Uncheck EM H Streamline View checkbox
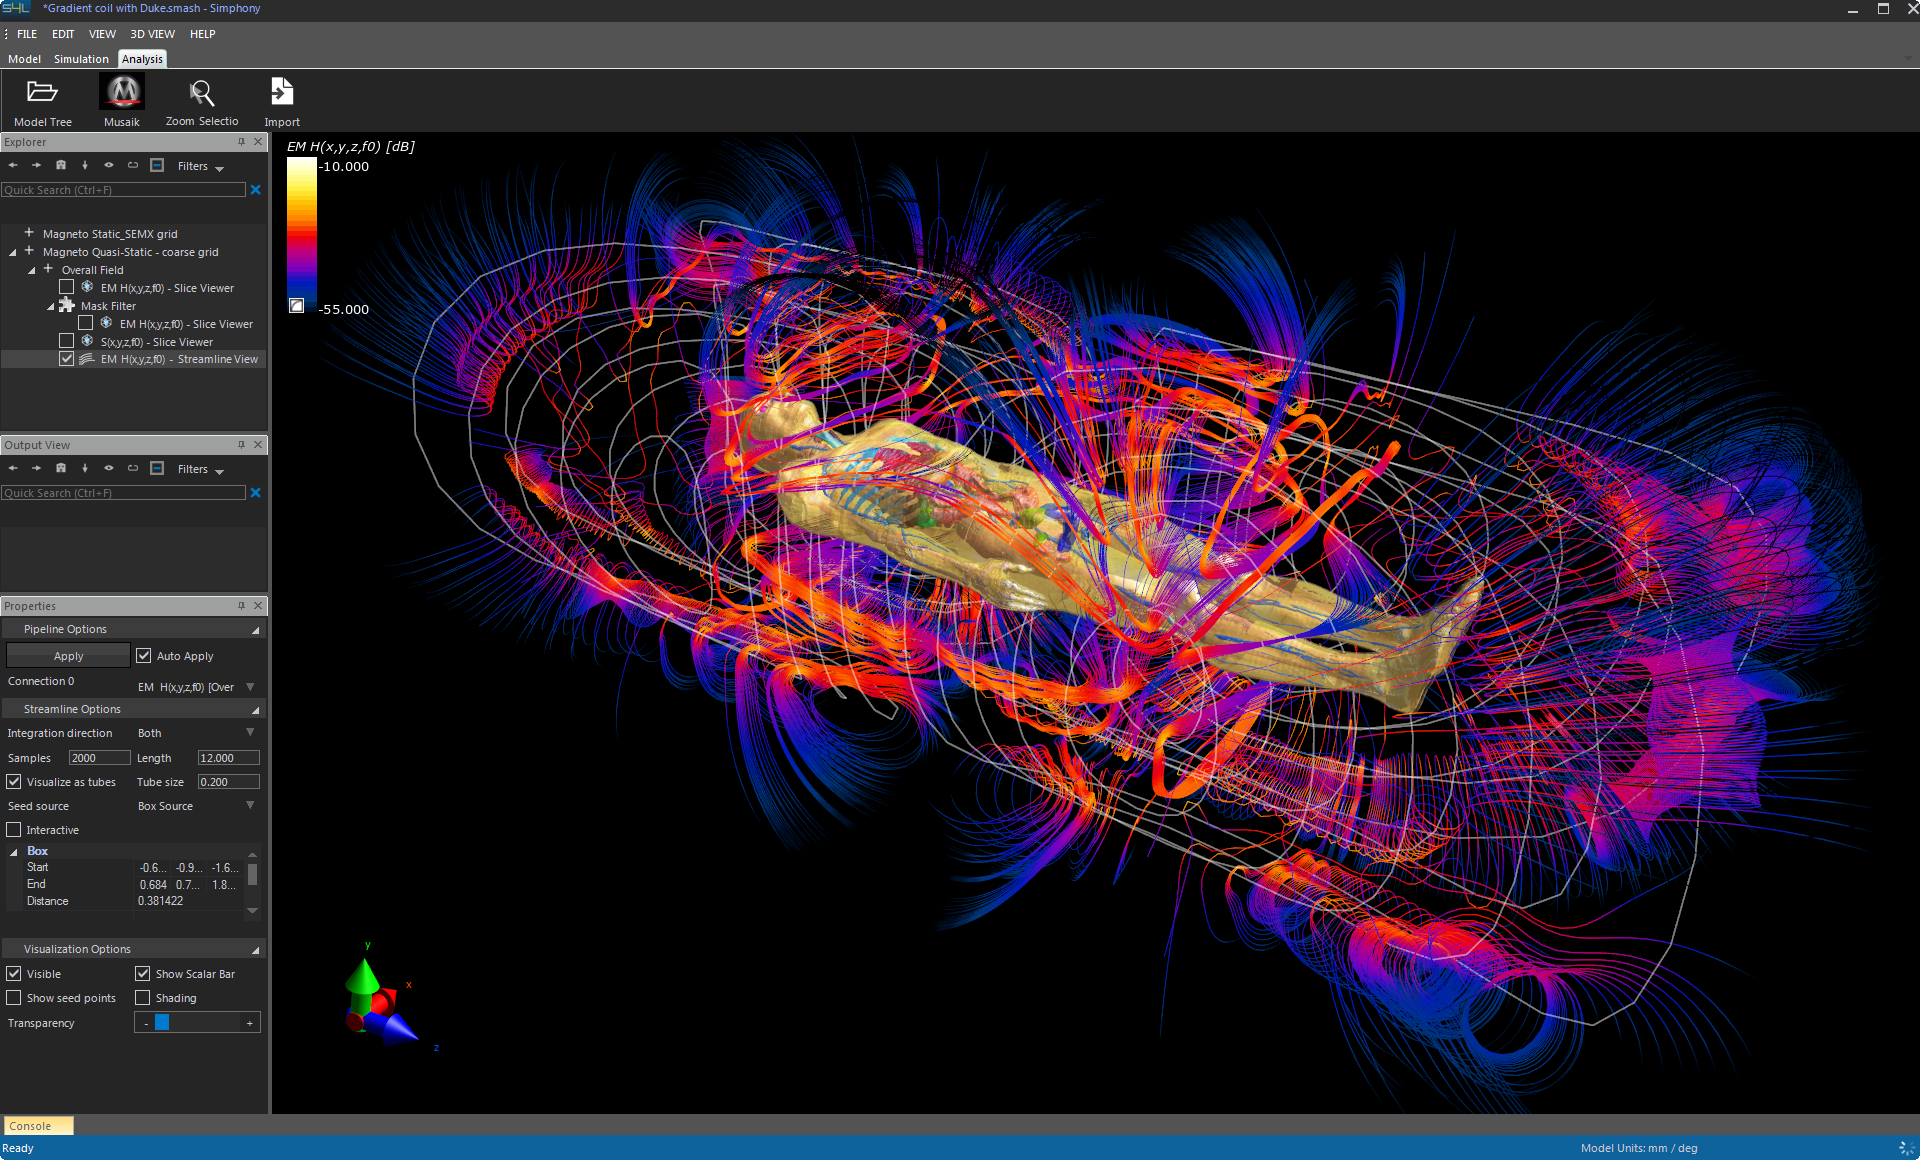 point(67,359)
